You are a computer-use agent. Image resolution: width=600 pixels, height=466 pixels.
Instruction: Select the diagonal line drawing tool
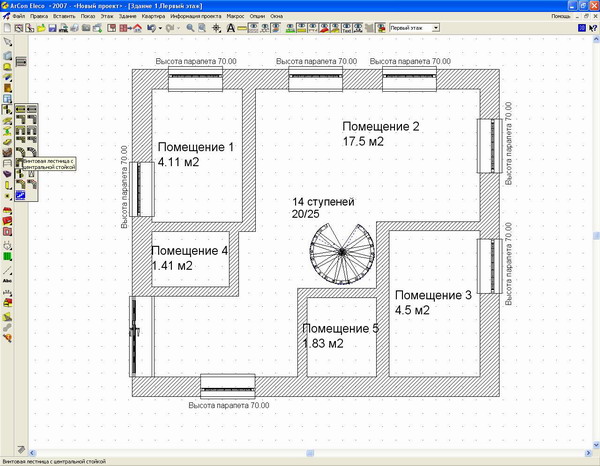point(7,270)
